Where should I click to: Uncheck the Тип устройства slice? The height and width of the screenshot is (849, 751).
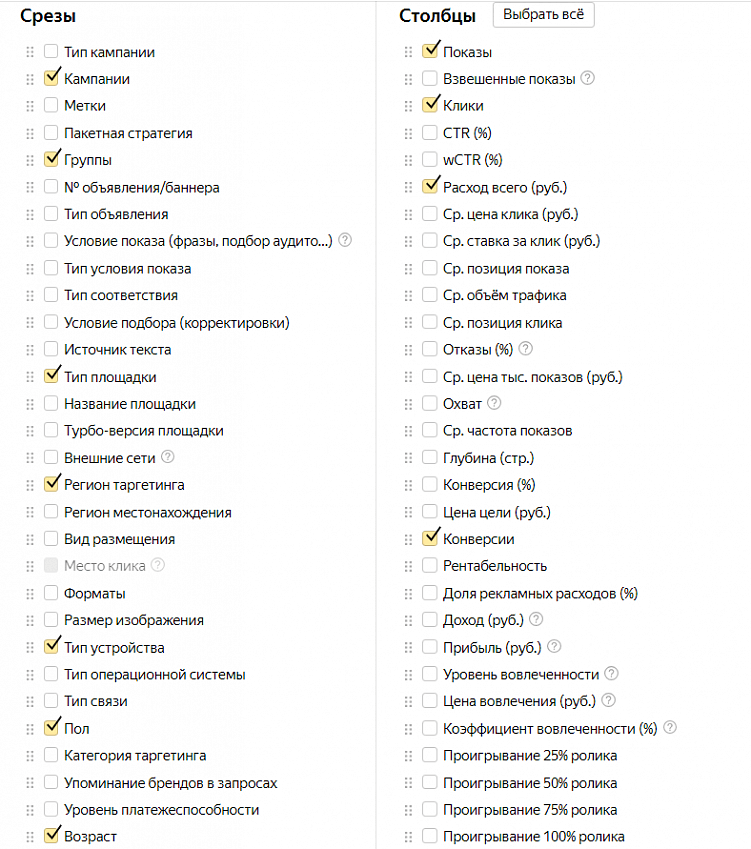coord(51,647)
